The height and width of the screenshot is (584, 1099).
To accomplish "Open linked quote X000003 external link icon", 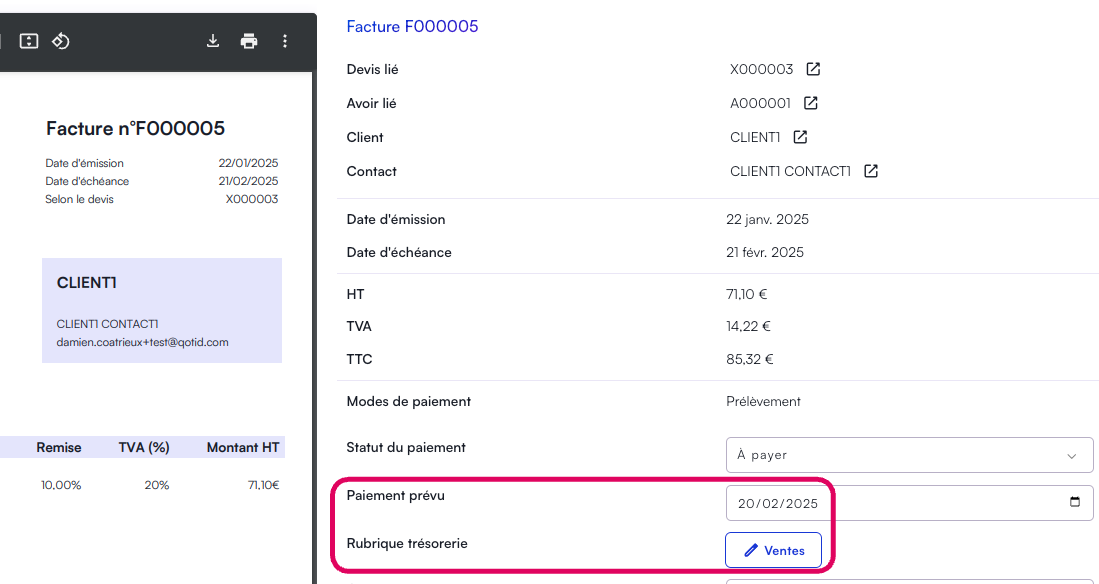I will click(814, 70).
